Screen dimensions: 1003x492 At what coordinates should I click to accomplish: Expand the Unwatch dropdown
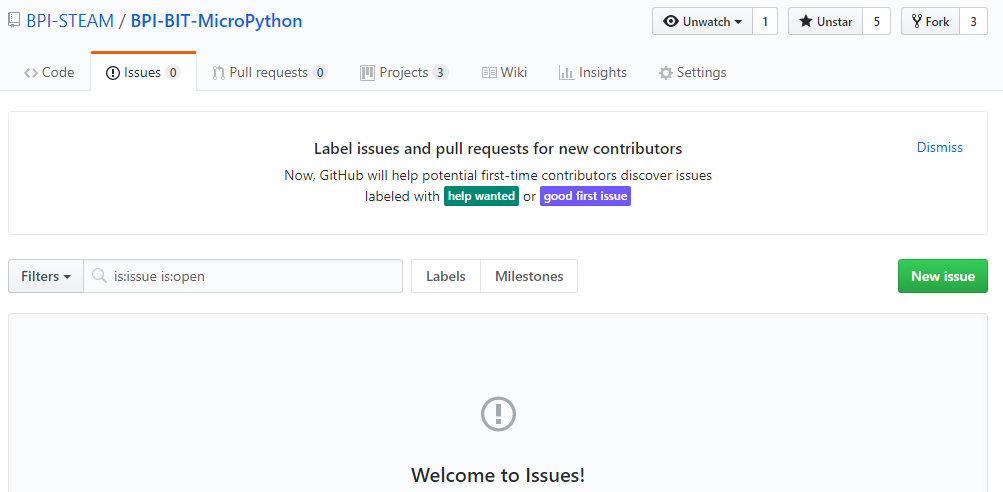pos(702,21)
